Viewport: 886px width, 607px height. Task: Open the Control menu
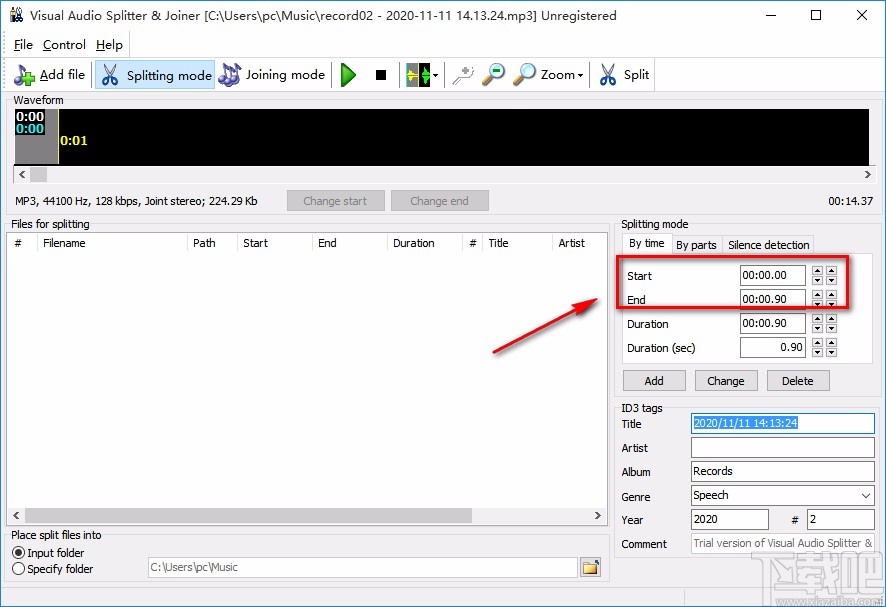[x=64, y=45]
